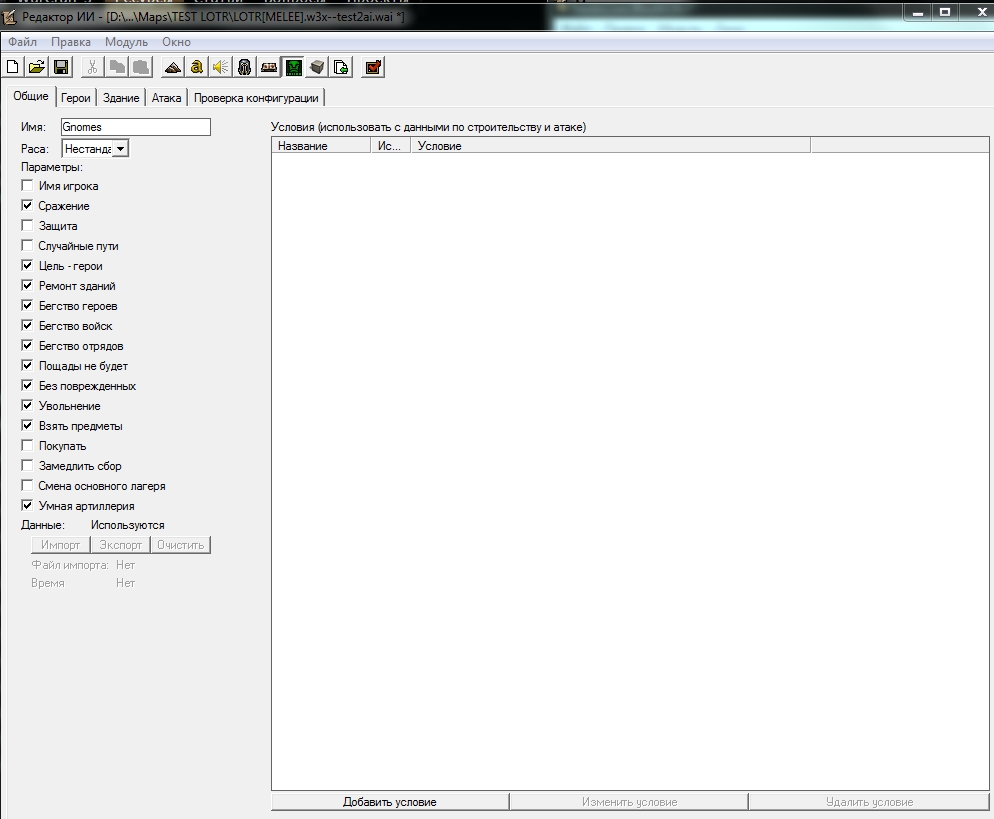
Task: Open the Файл menu
Action: (22, 42)
